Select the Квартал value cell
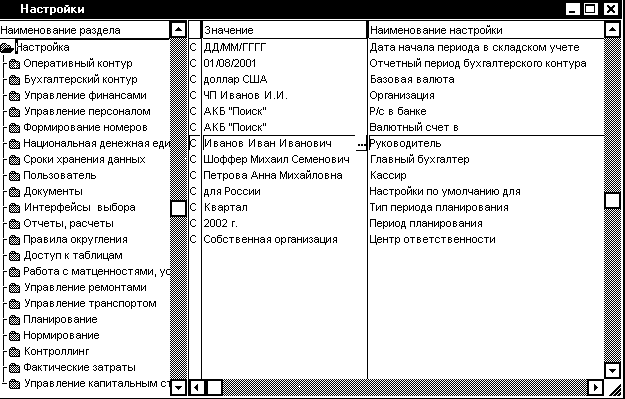This screenshot has width=625, height=399. pos(284,207)
